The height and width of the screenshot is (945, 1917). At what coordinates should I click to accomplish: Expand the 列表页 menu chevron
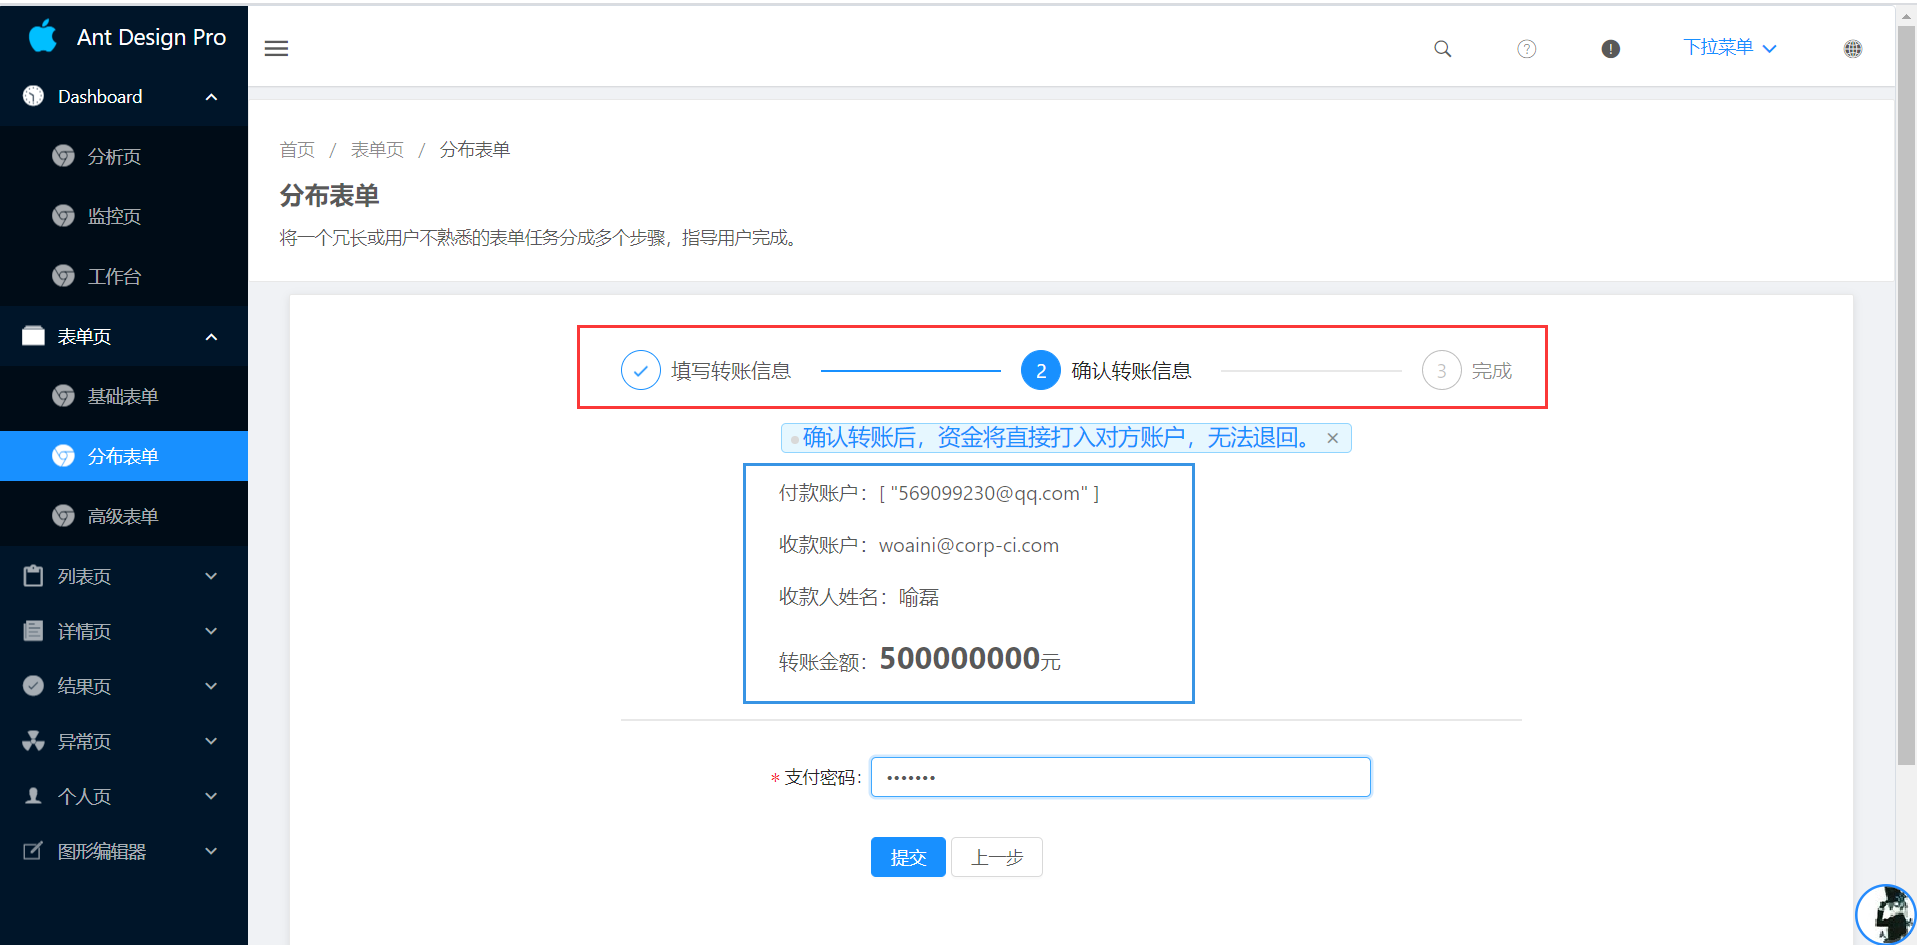pyautogui.click(x=211, y=576)
